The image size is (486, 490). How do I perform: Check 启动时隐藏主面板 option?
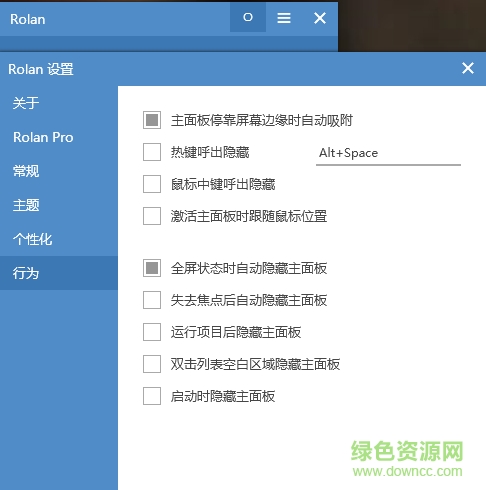click(x=152, y=396)
